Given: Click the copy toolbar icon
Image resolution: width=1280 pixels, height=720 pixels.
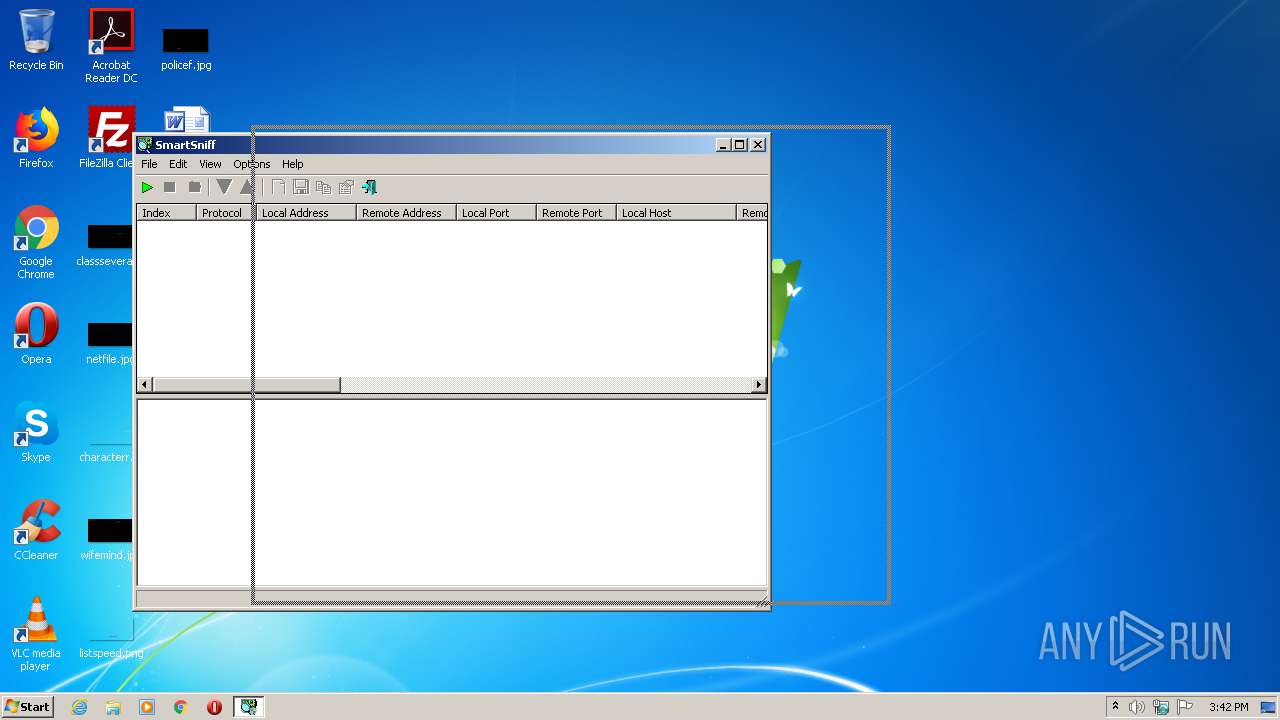Looking at the screenshot, I should pos(323,187).
